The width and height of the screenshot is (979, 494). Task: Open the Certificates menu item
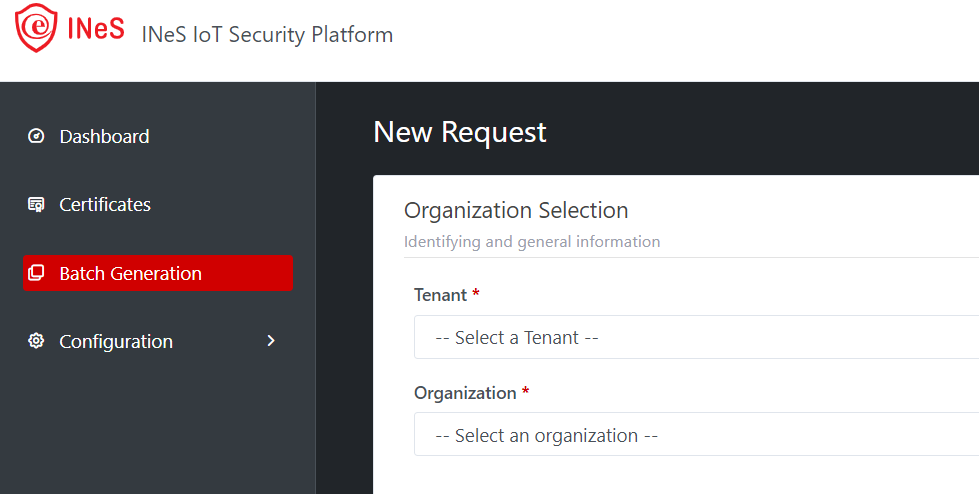[x=105, y=205]
